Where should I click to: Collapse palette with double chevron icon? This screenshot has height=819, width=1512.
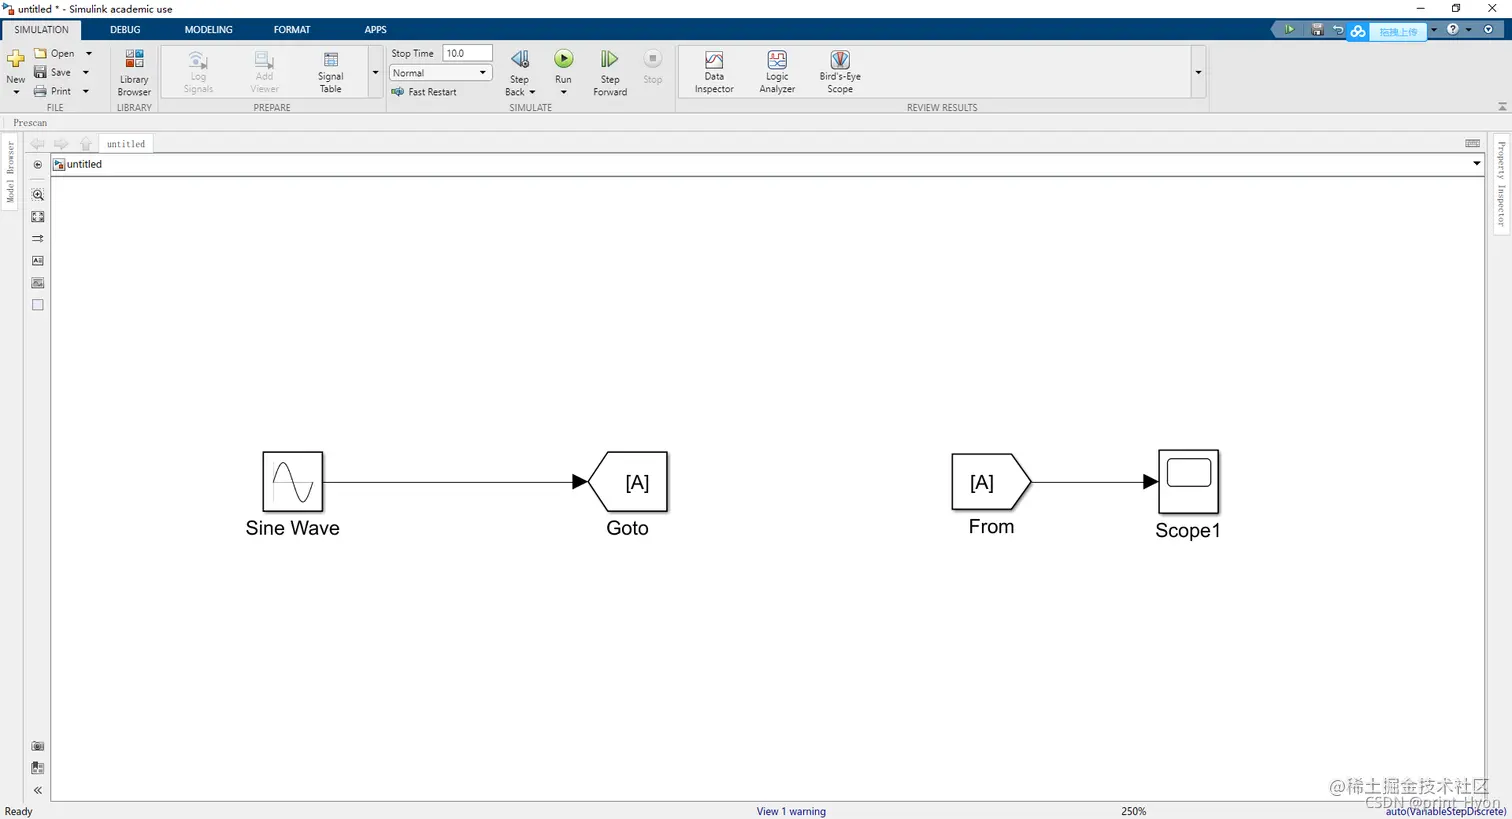(38, 790)
